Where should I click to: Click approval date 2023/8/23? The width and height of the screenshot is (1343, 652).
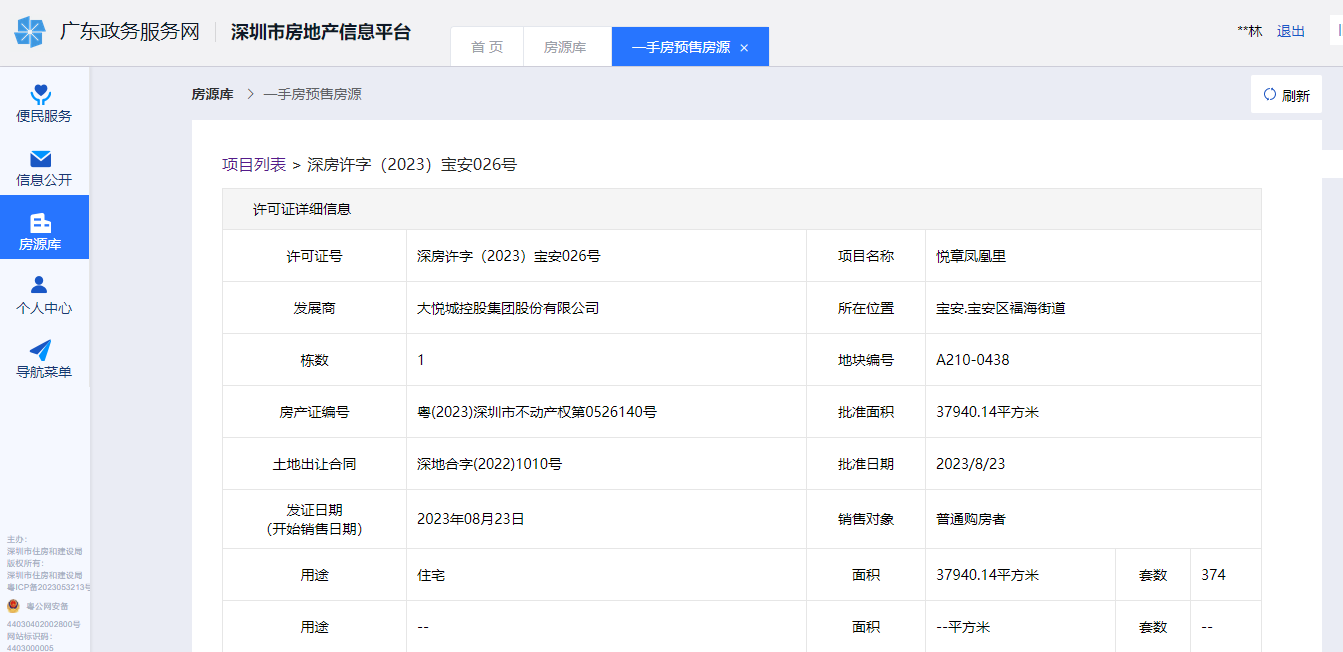tap(969, 464)
